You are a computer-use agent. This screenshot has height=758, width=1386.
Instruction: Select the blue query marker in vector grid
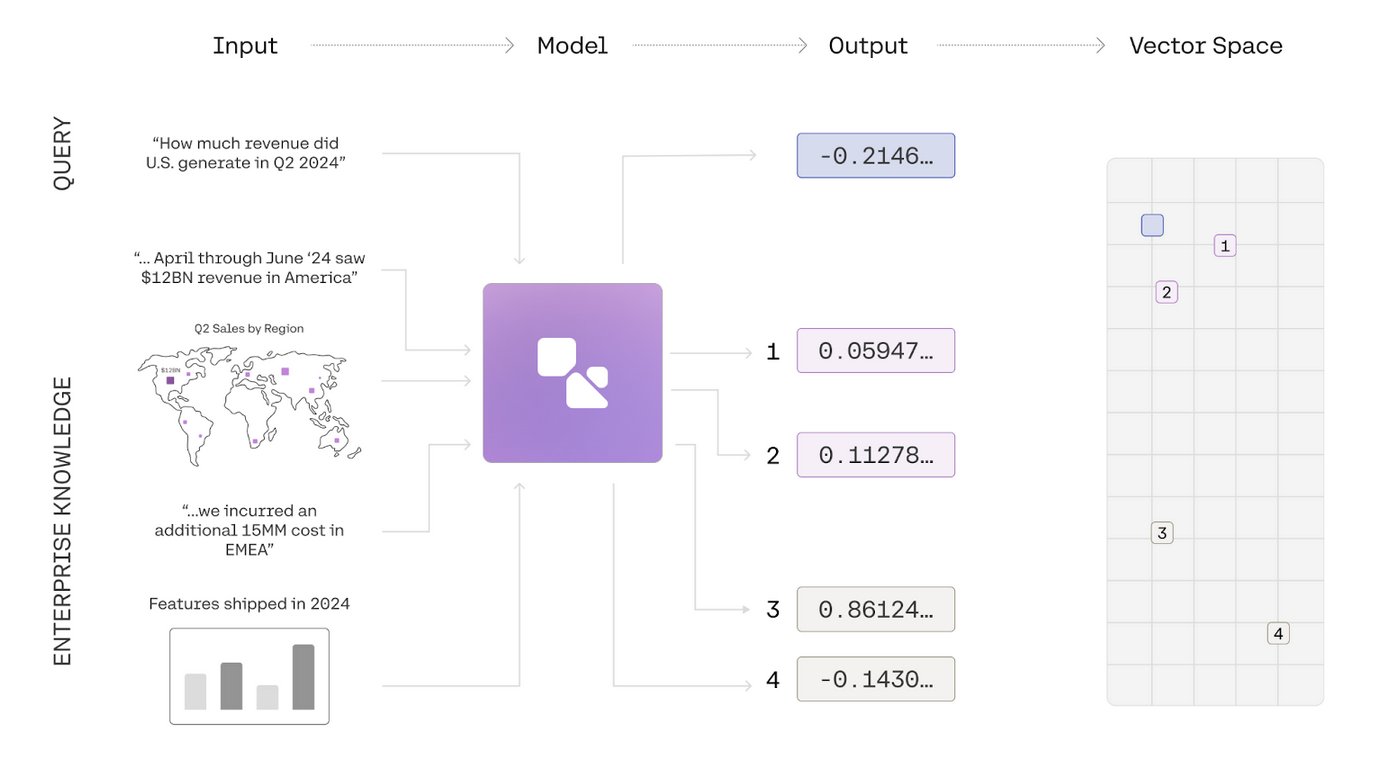point(1152,225)
